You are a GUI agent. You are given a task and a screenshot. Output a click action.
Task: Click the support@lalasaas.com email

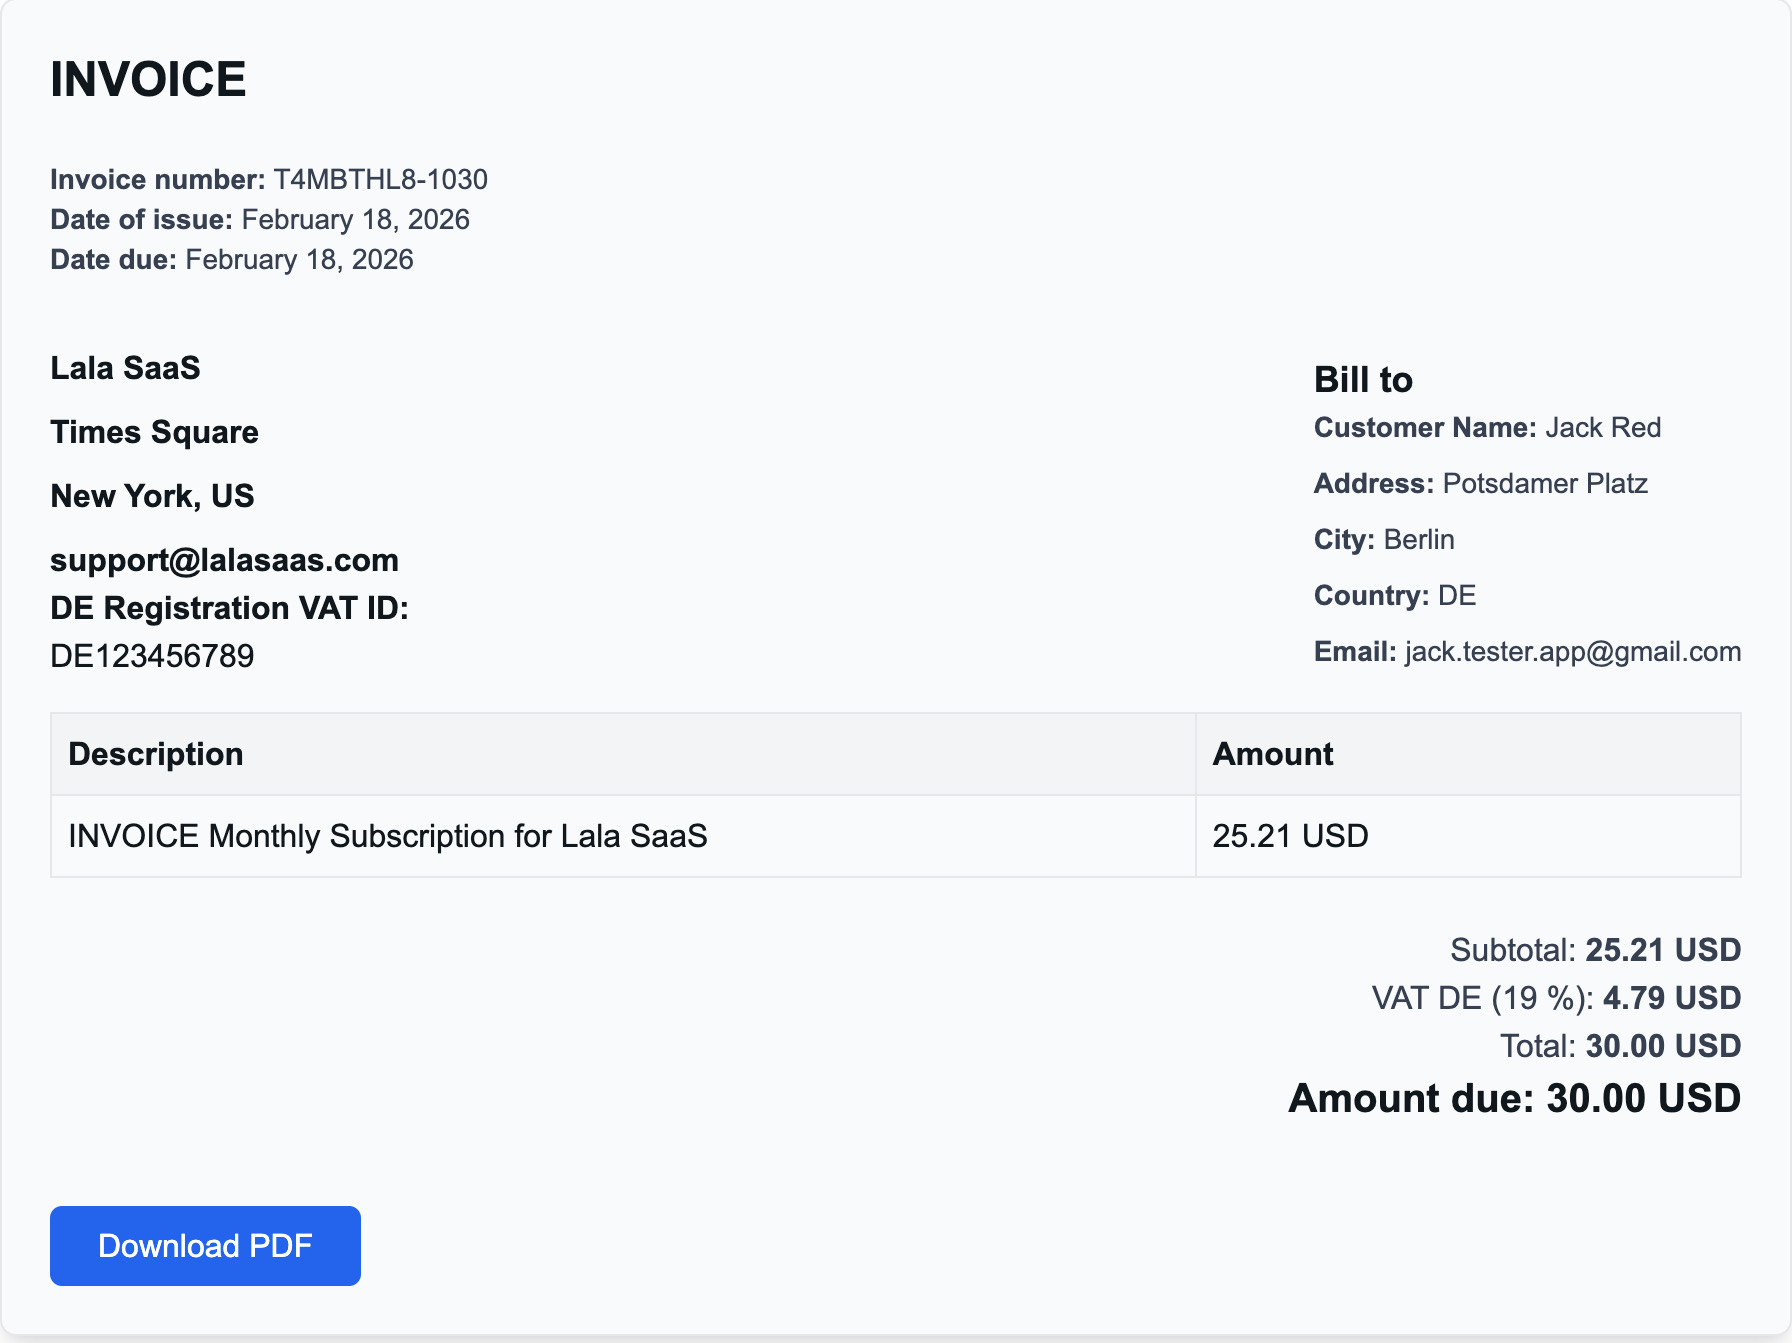tap(224, 560)
